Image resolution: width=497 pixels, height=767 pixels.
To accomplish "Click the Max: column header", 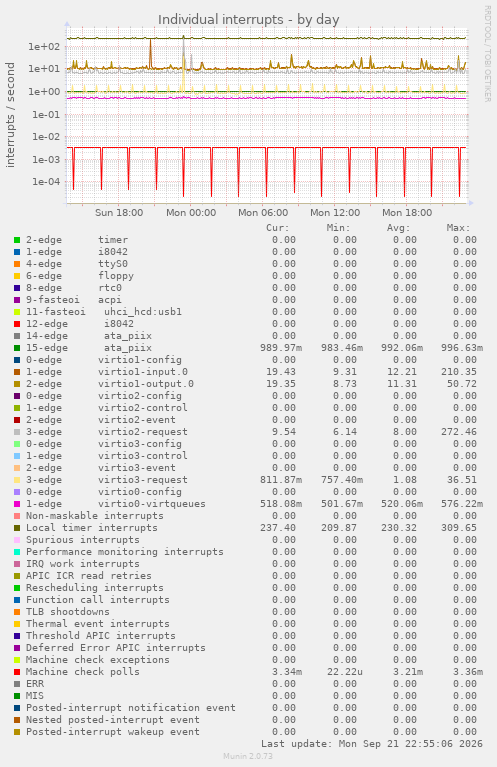I will [458, 228].
